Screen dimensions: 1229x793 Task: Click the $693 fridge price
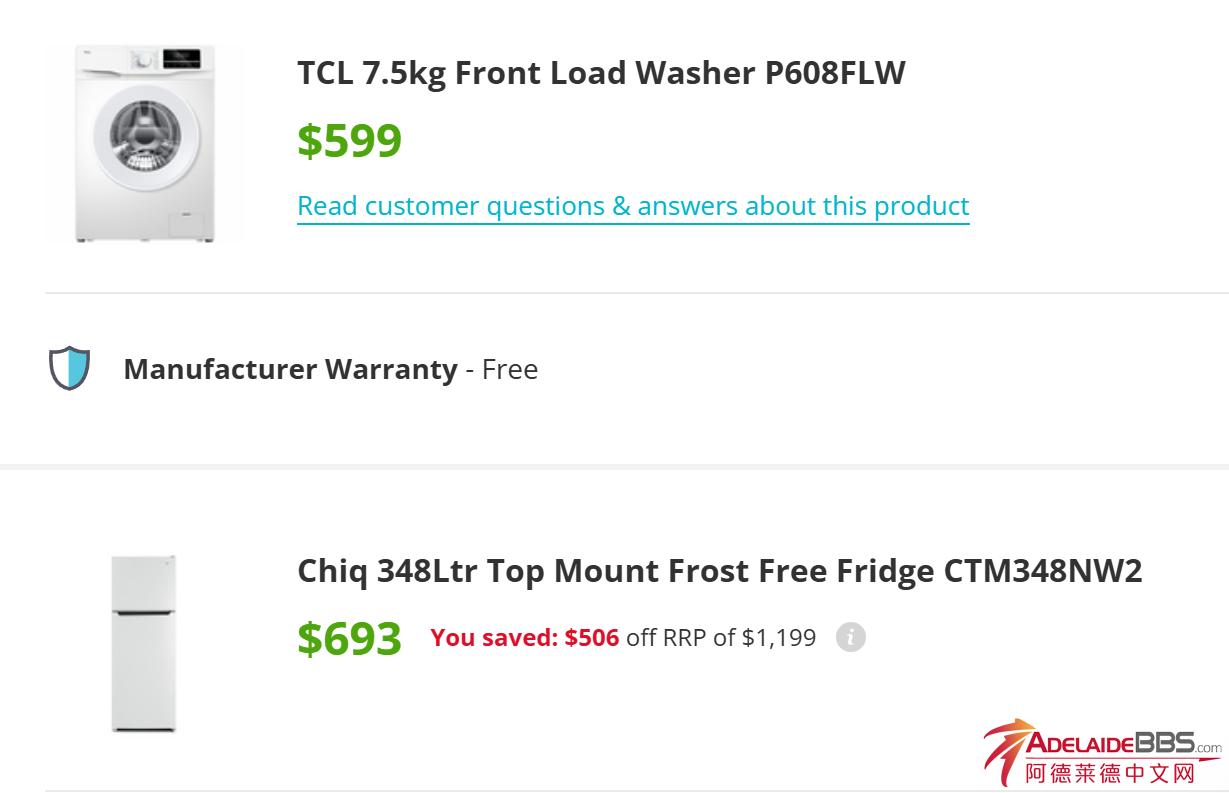pyautogui.click(x=349, y=638)
